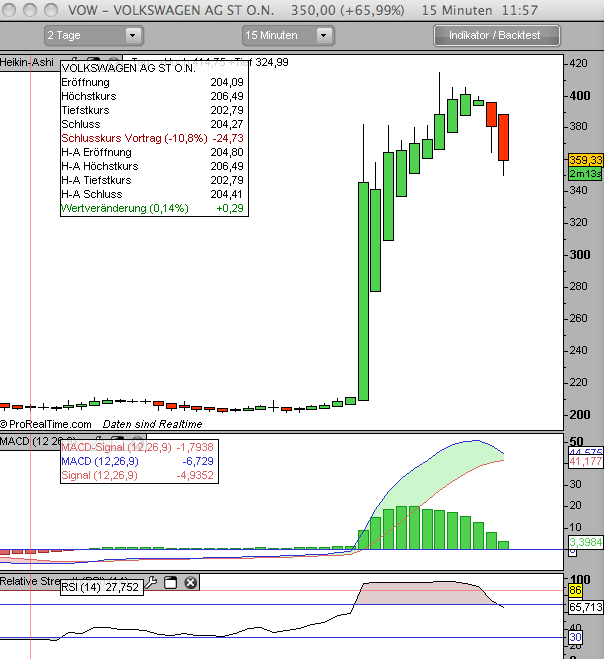Screen dimensions: 604x659
Task: Click the ProRealTime.com copyright text
Action: pos(46,424)
